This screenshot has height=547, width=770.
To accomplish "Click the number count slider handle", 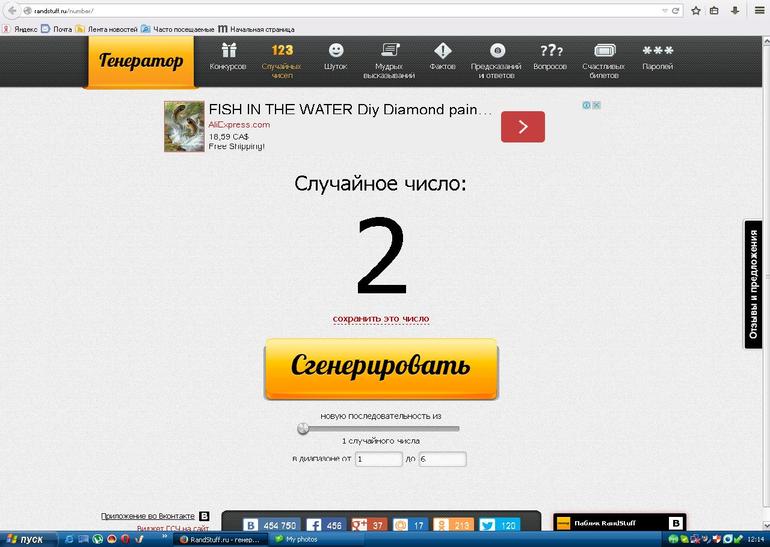I will coord(303,429).
